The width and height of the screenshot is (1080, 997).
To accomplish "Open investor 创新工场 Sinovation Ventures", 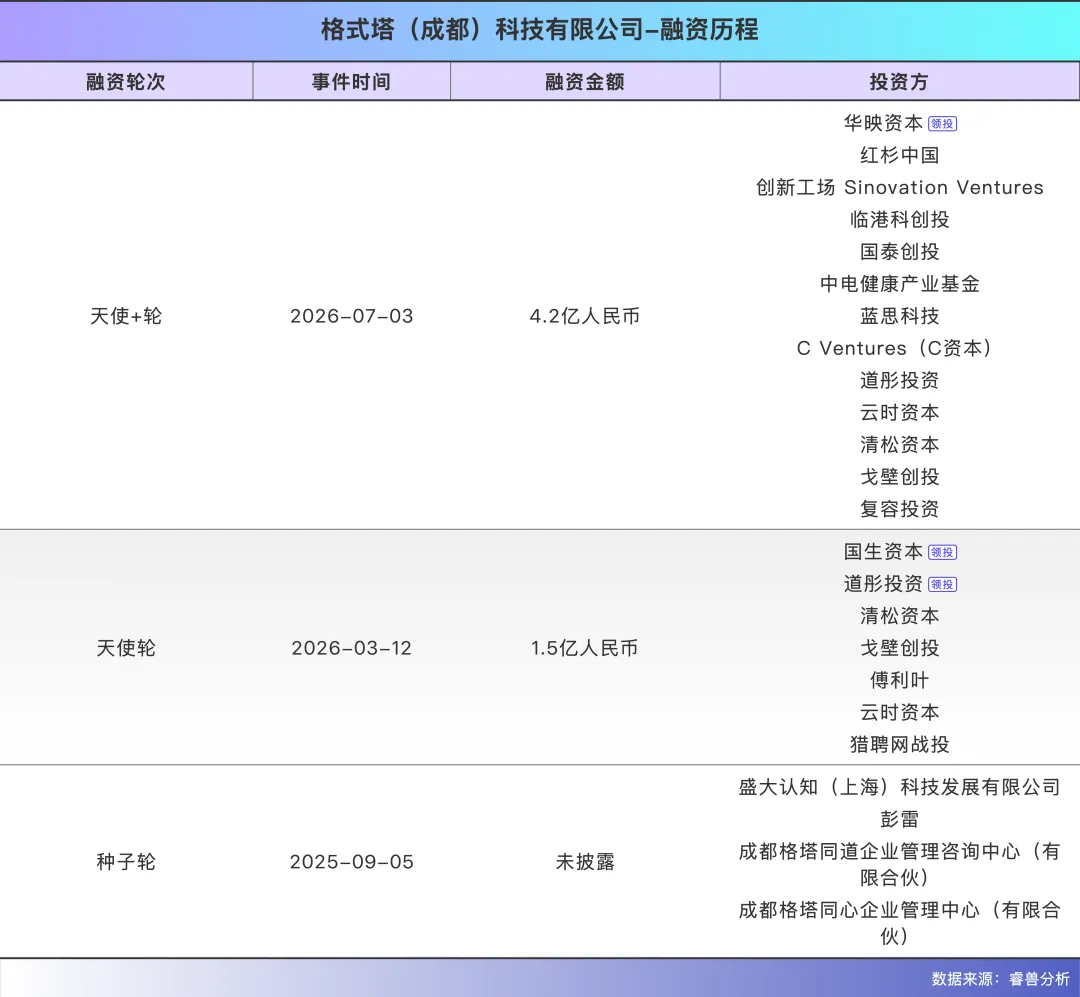I will pos(900,187).
